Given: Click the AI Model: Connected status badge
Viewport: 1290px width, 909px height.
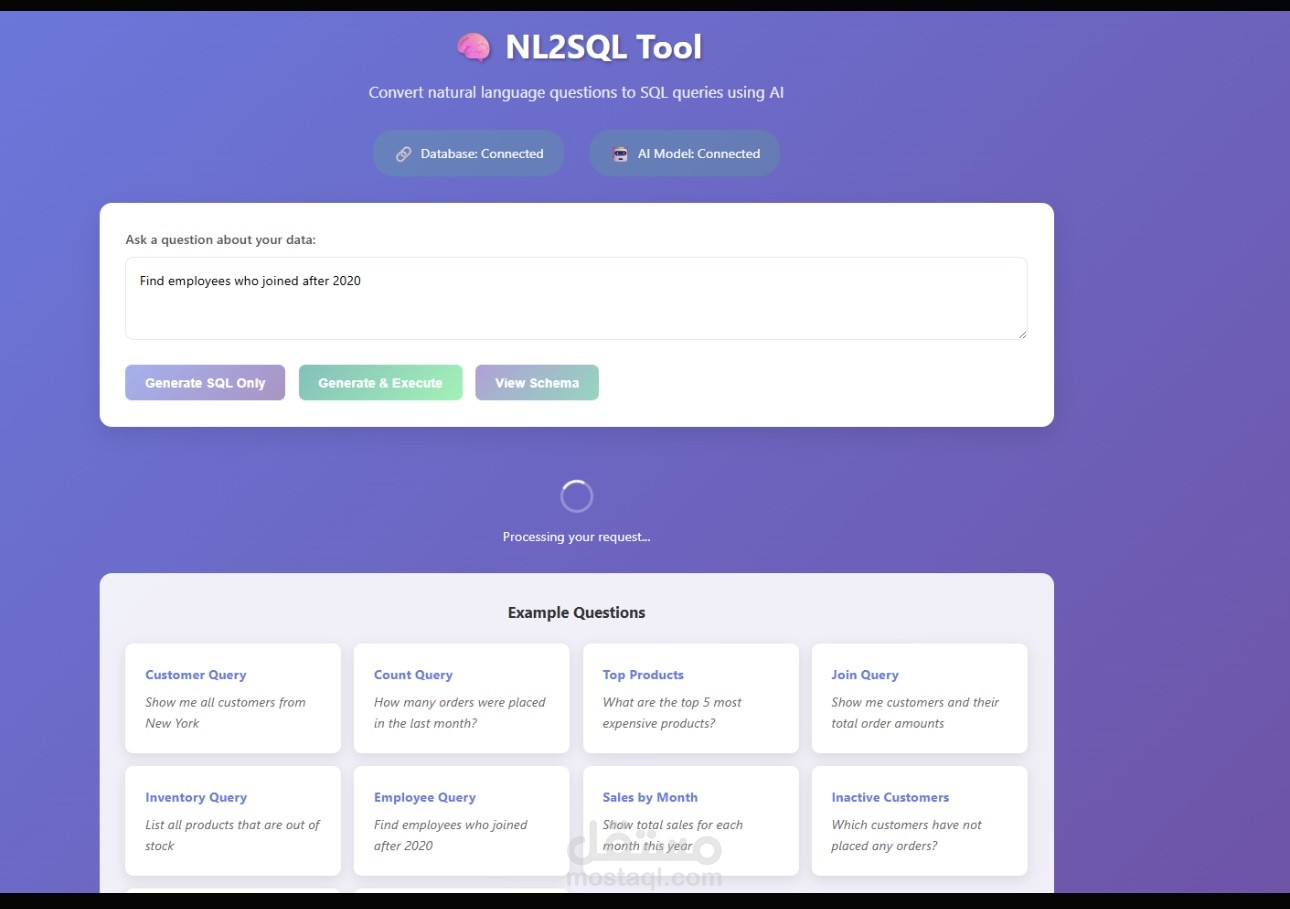Looking at the screenshot, I should click(x=685, y=154).
